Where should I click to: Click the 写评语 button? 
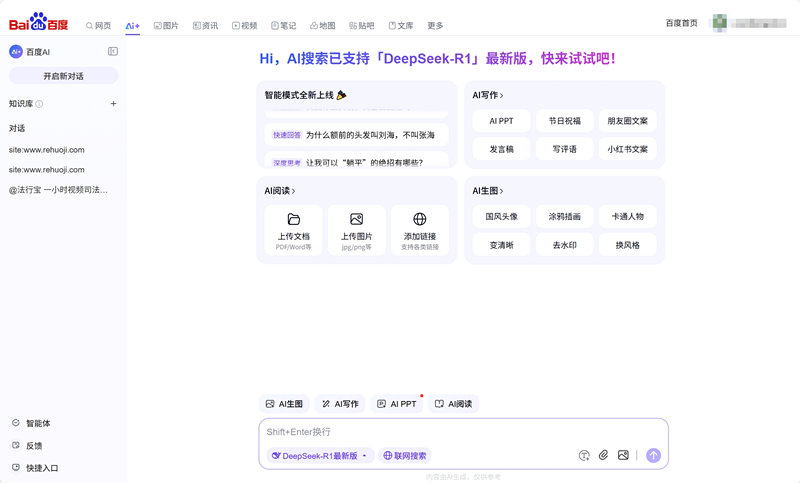[x=564, y=149]
